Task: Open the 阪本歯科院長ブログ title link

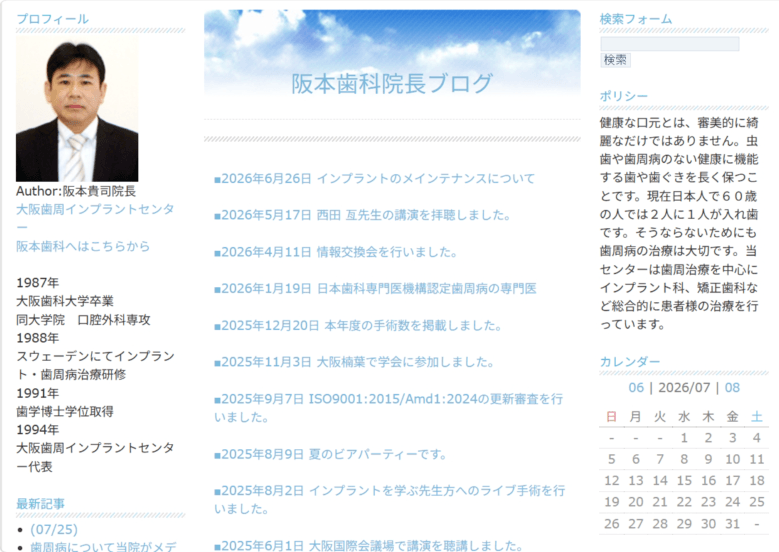Action: [392, 83]
